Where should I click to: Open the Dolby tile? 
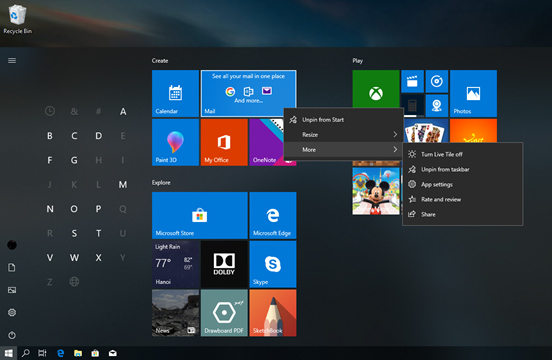(x=224, y=264)
